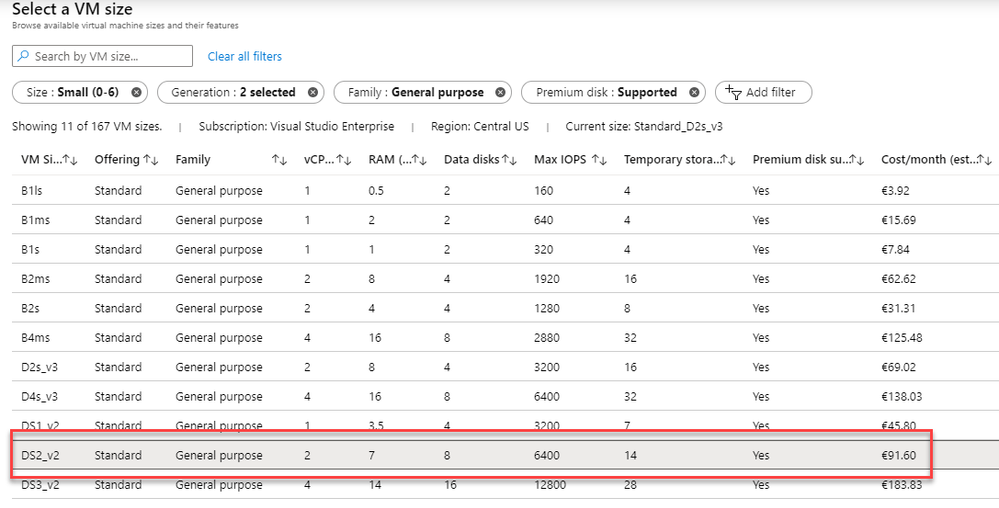Screen dimensions: 999x508
Task: Sort by vCPUs column arrows
Action: (344, 160)
